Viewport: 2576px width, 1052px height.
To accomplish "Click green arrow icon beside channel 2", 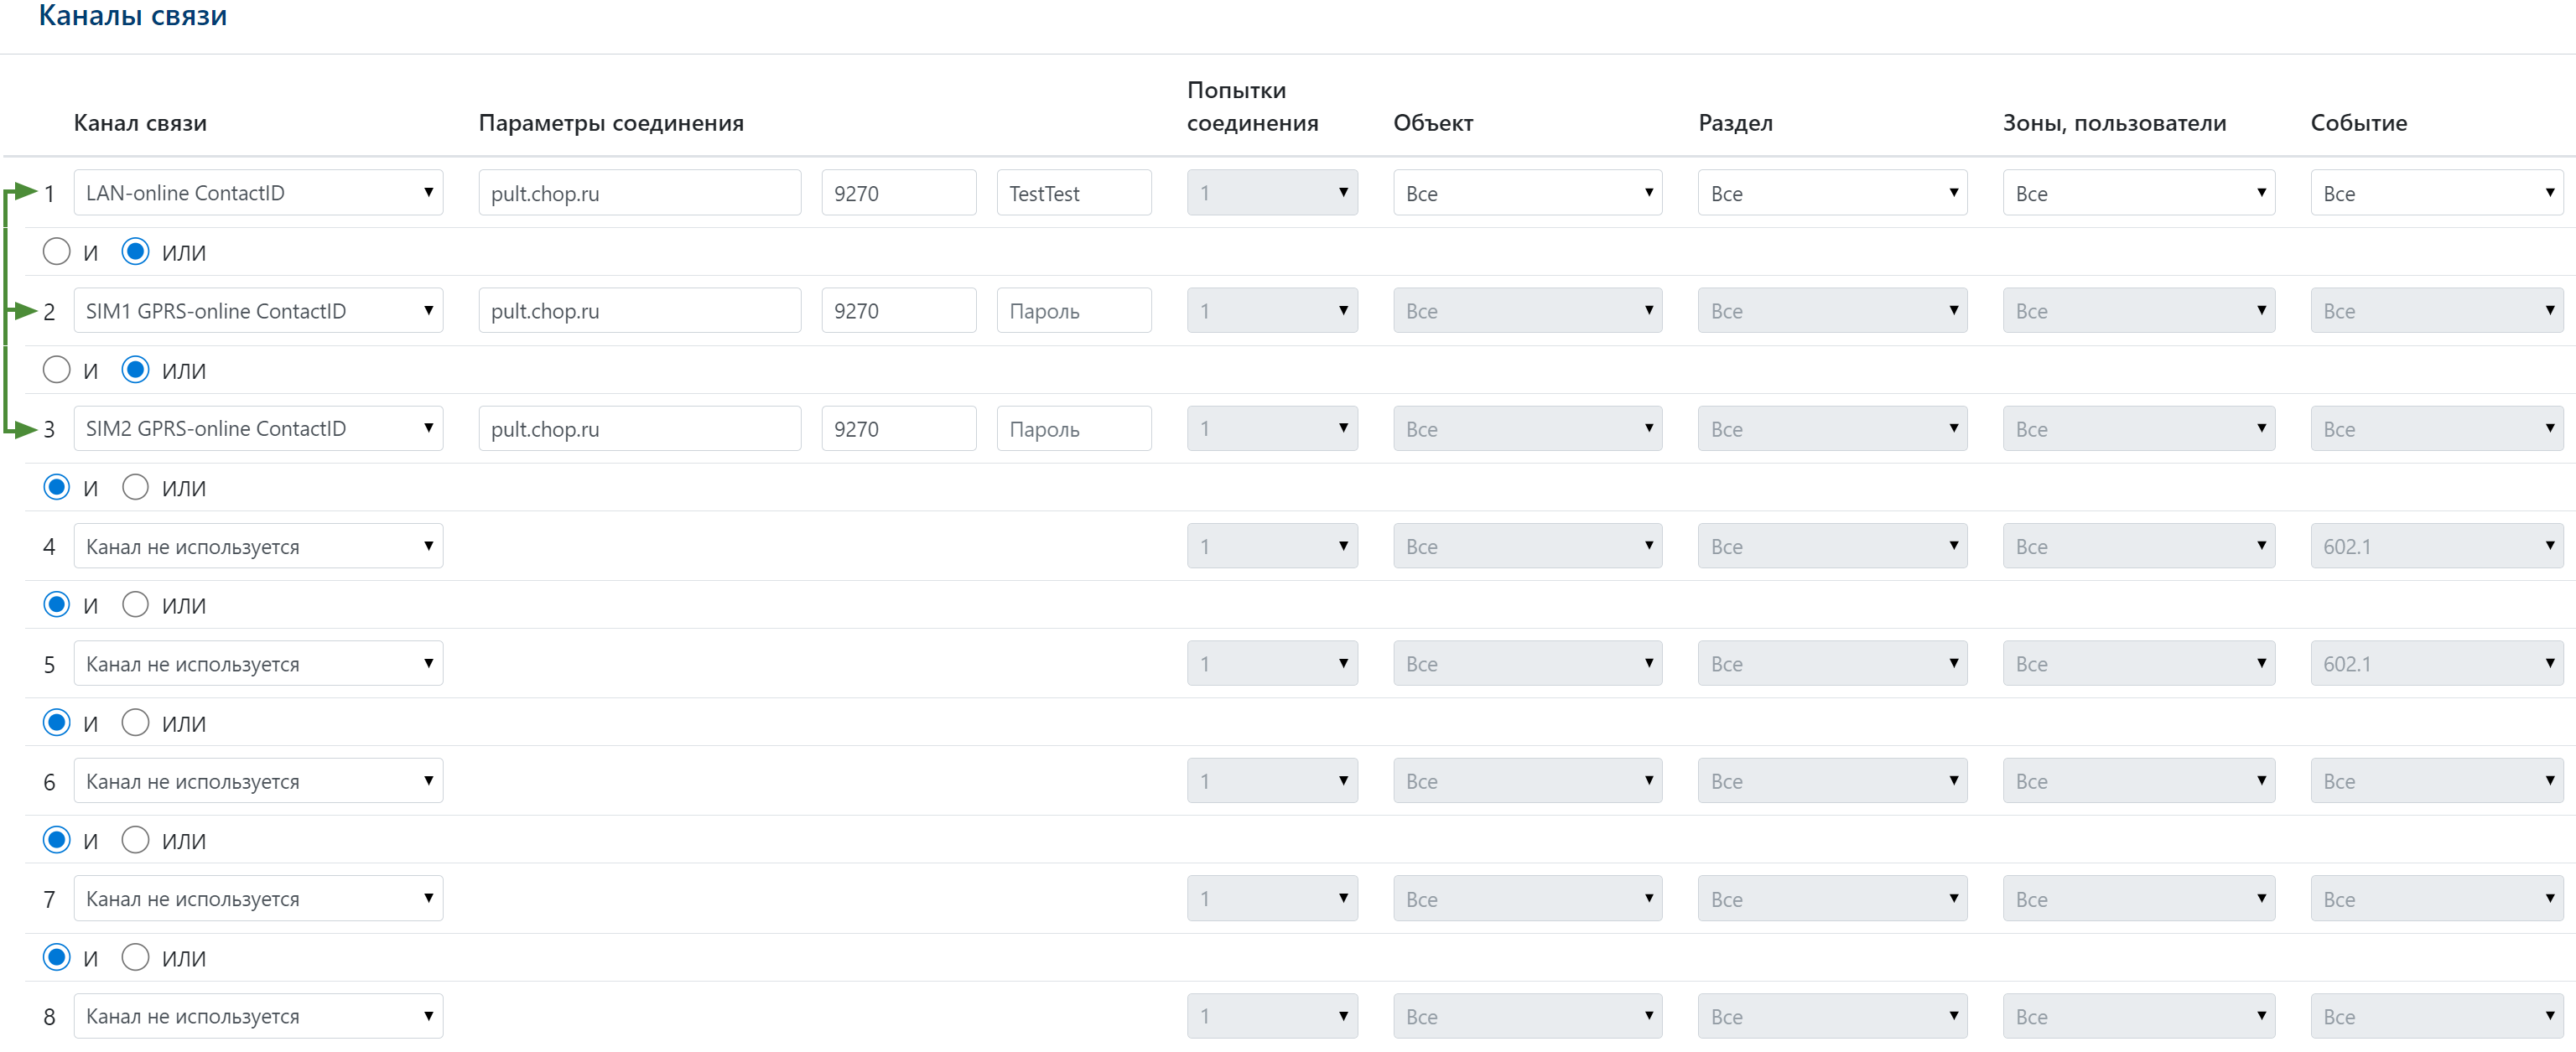I will (x=24, y=311).
